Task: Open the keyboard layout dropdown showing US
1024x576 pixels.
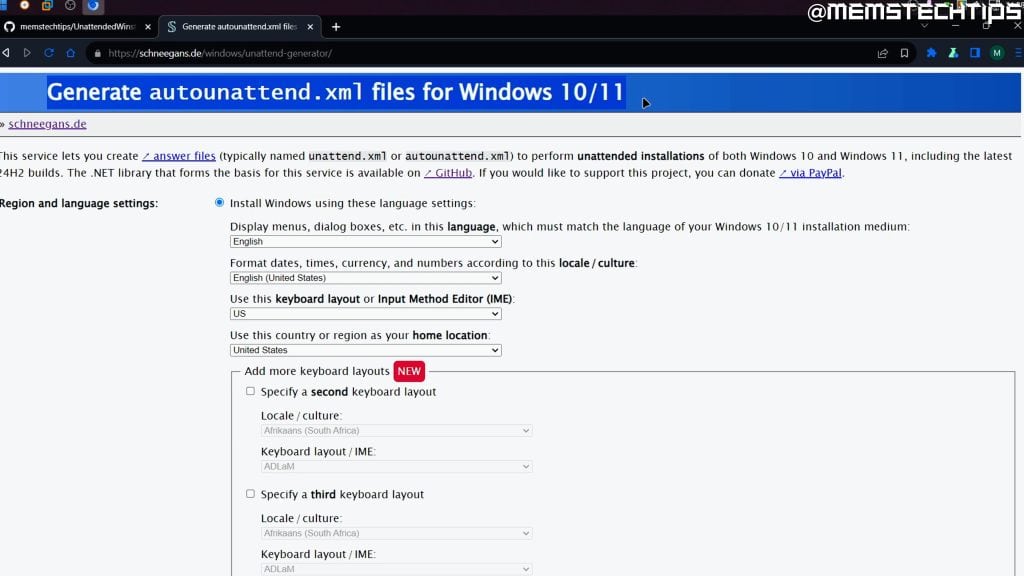Action: click(365, 314)
